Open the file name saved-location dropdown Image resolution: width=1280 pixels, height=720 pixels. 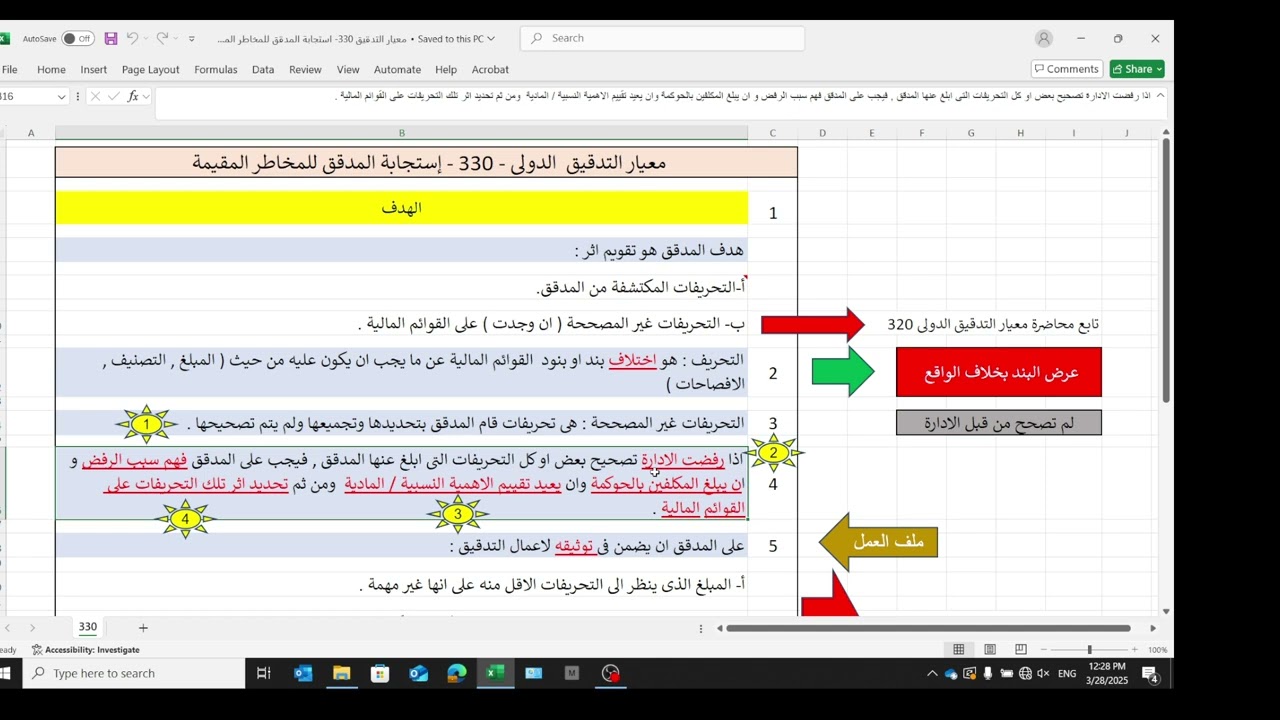[x=491, y=39]
